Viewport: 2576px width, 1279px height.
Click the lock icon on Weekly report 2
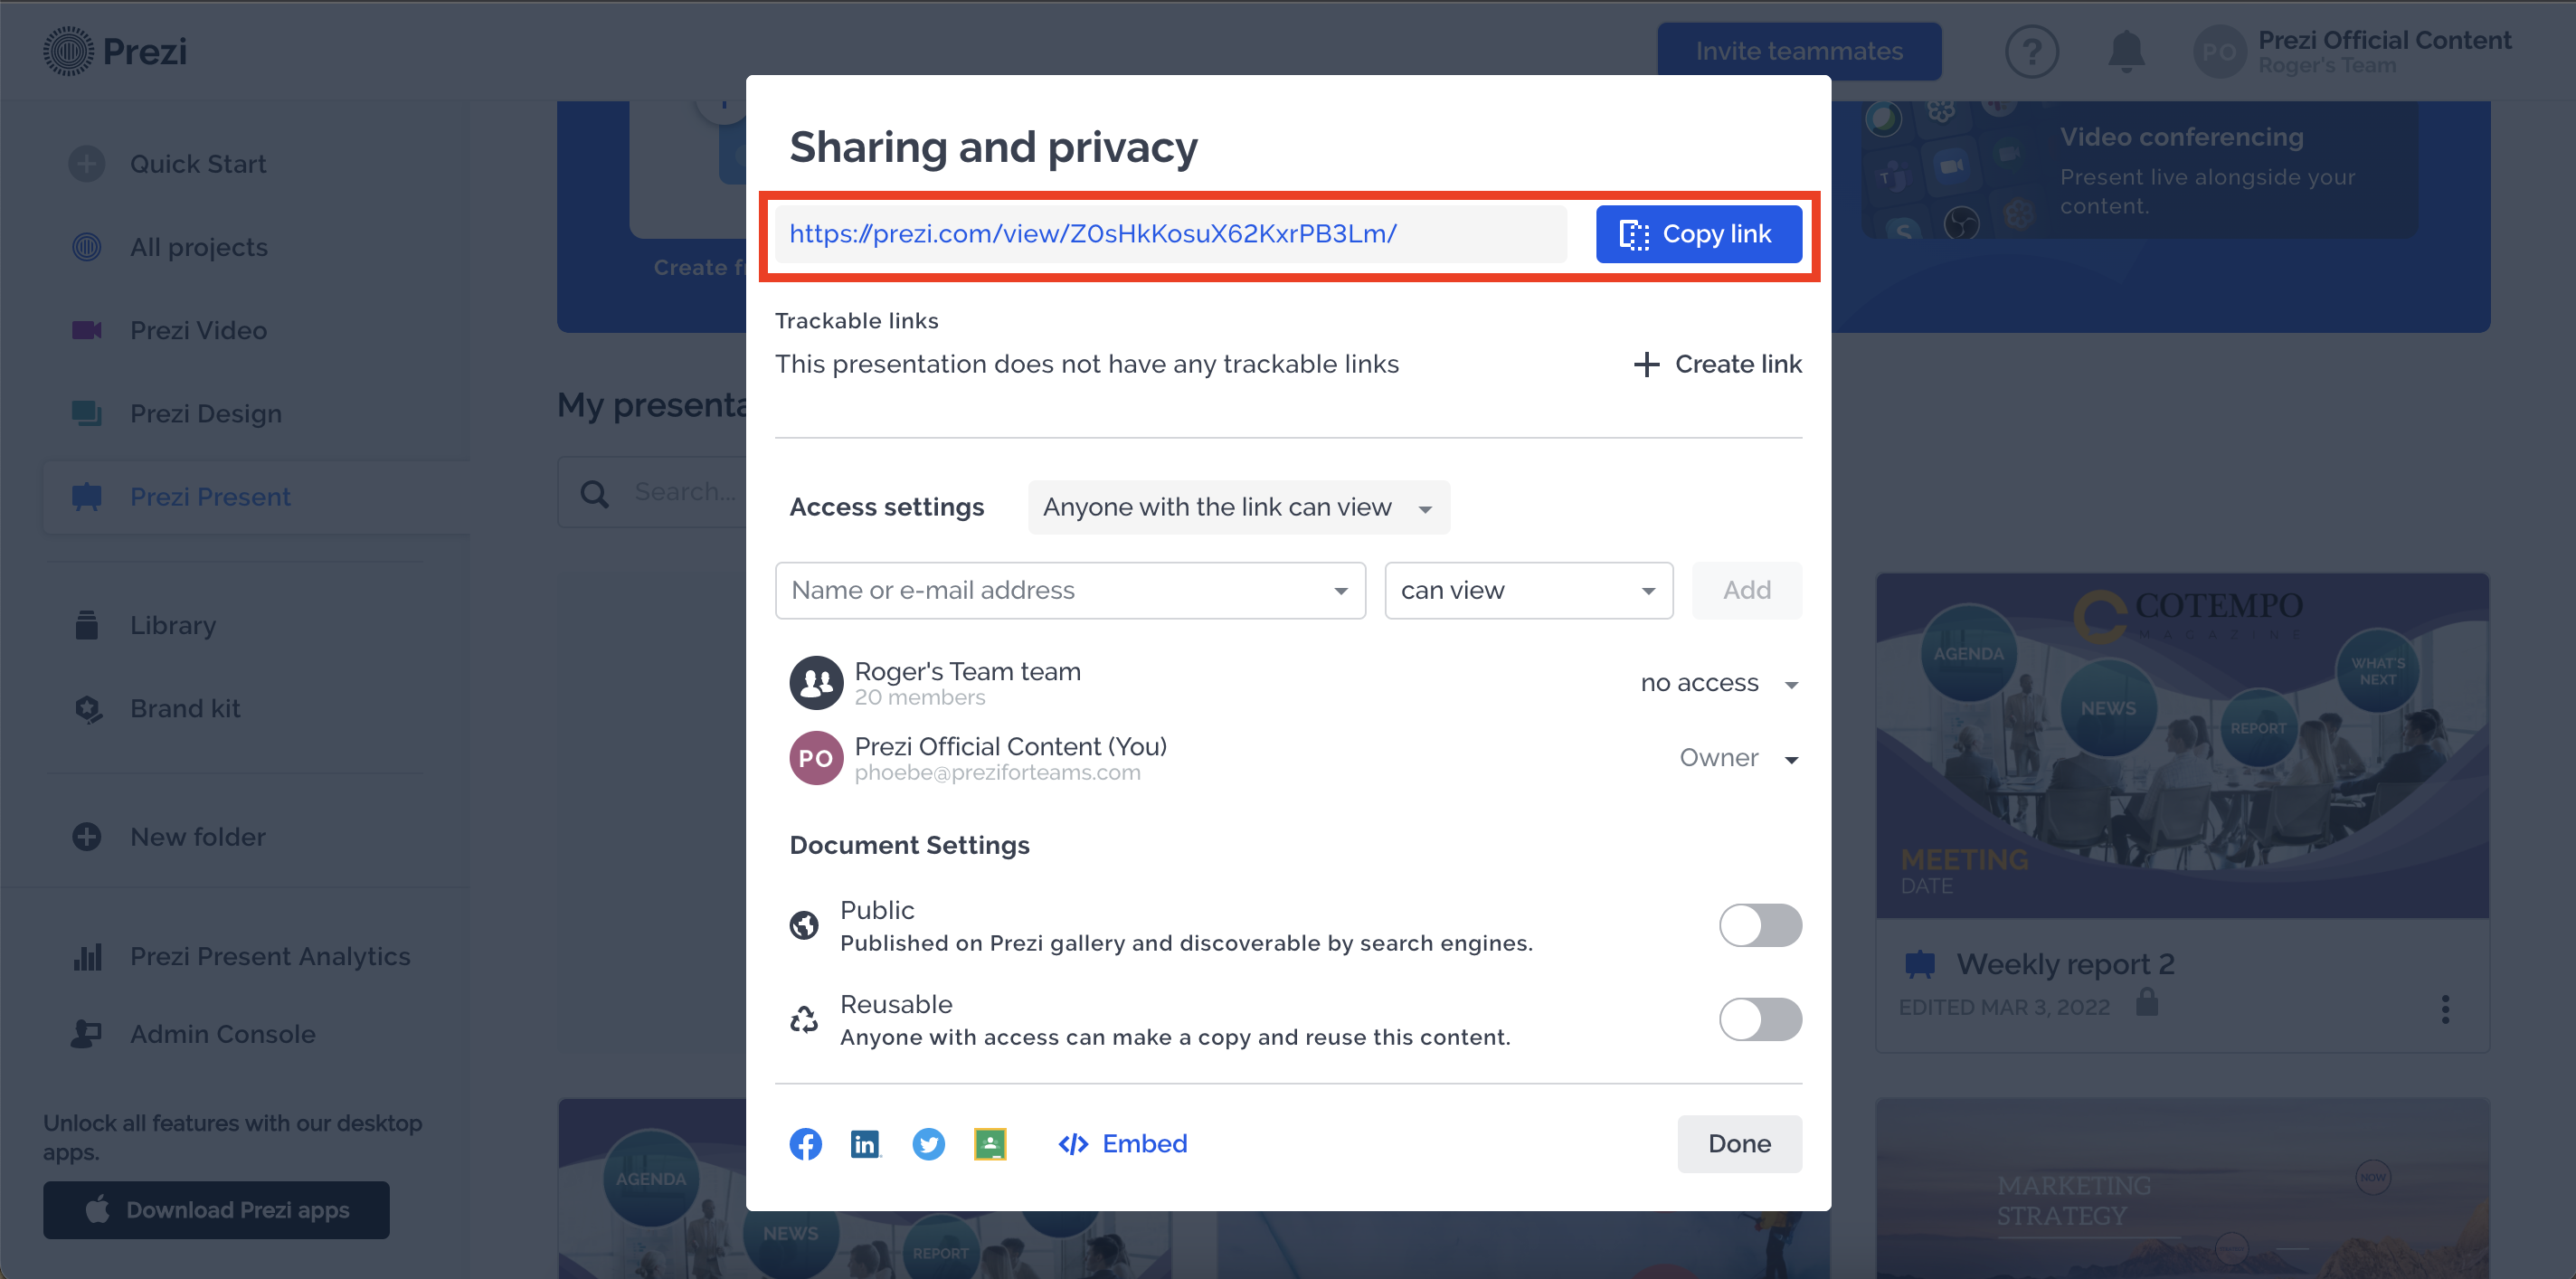(x=2146, y=1001)
